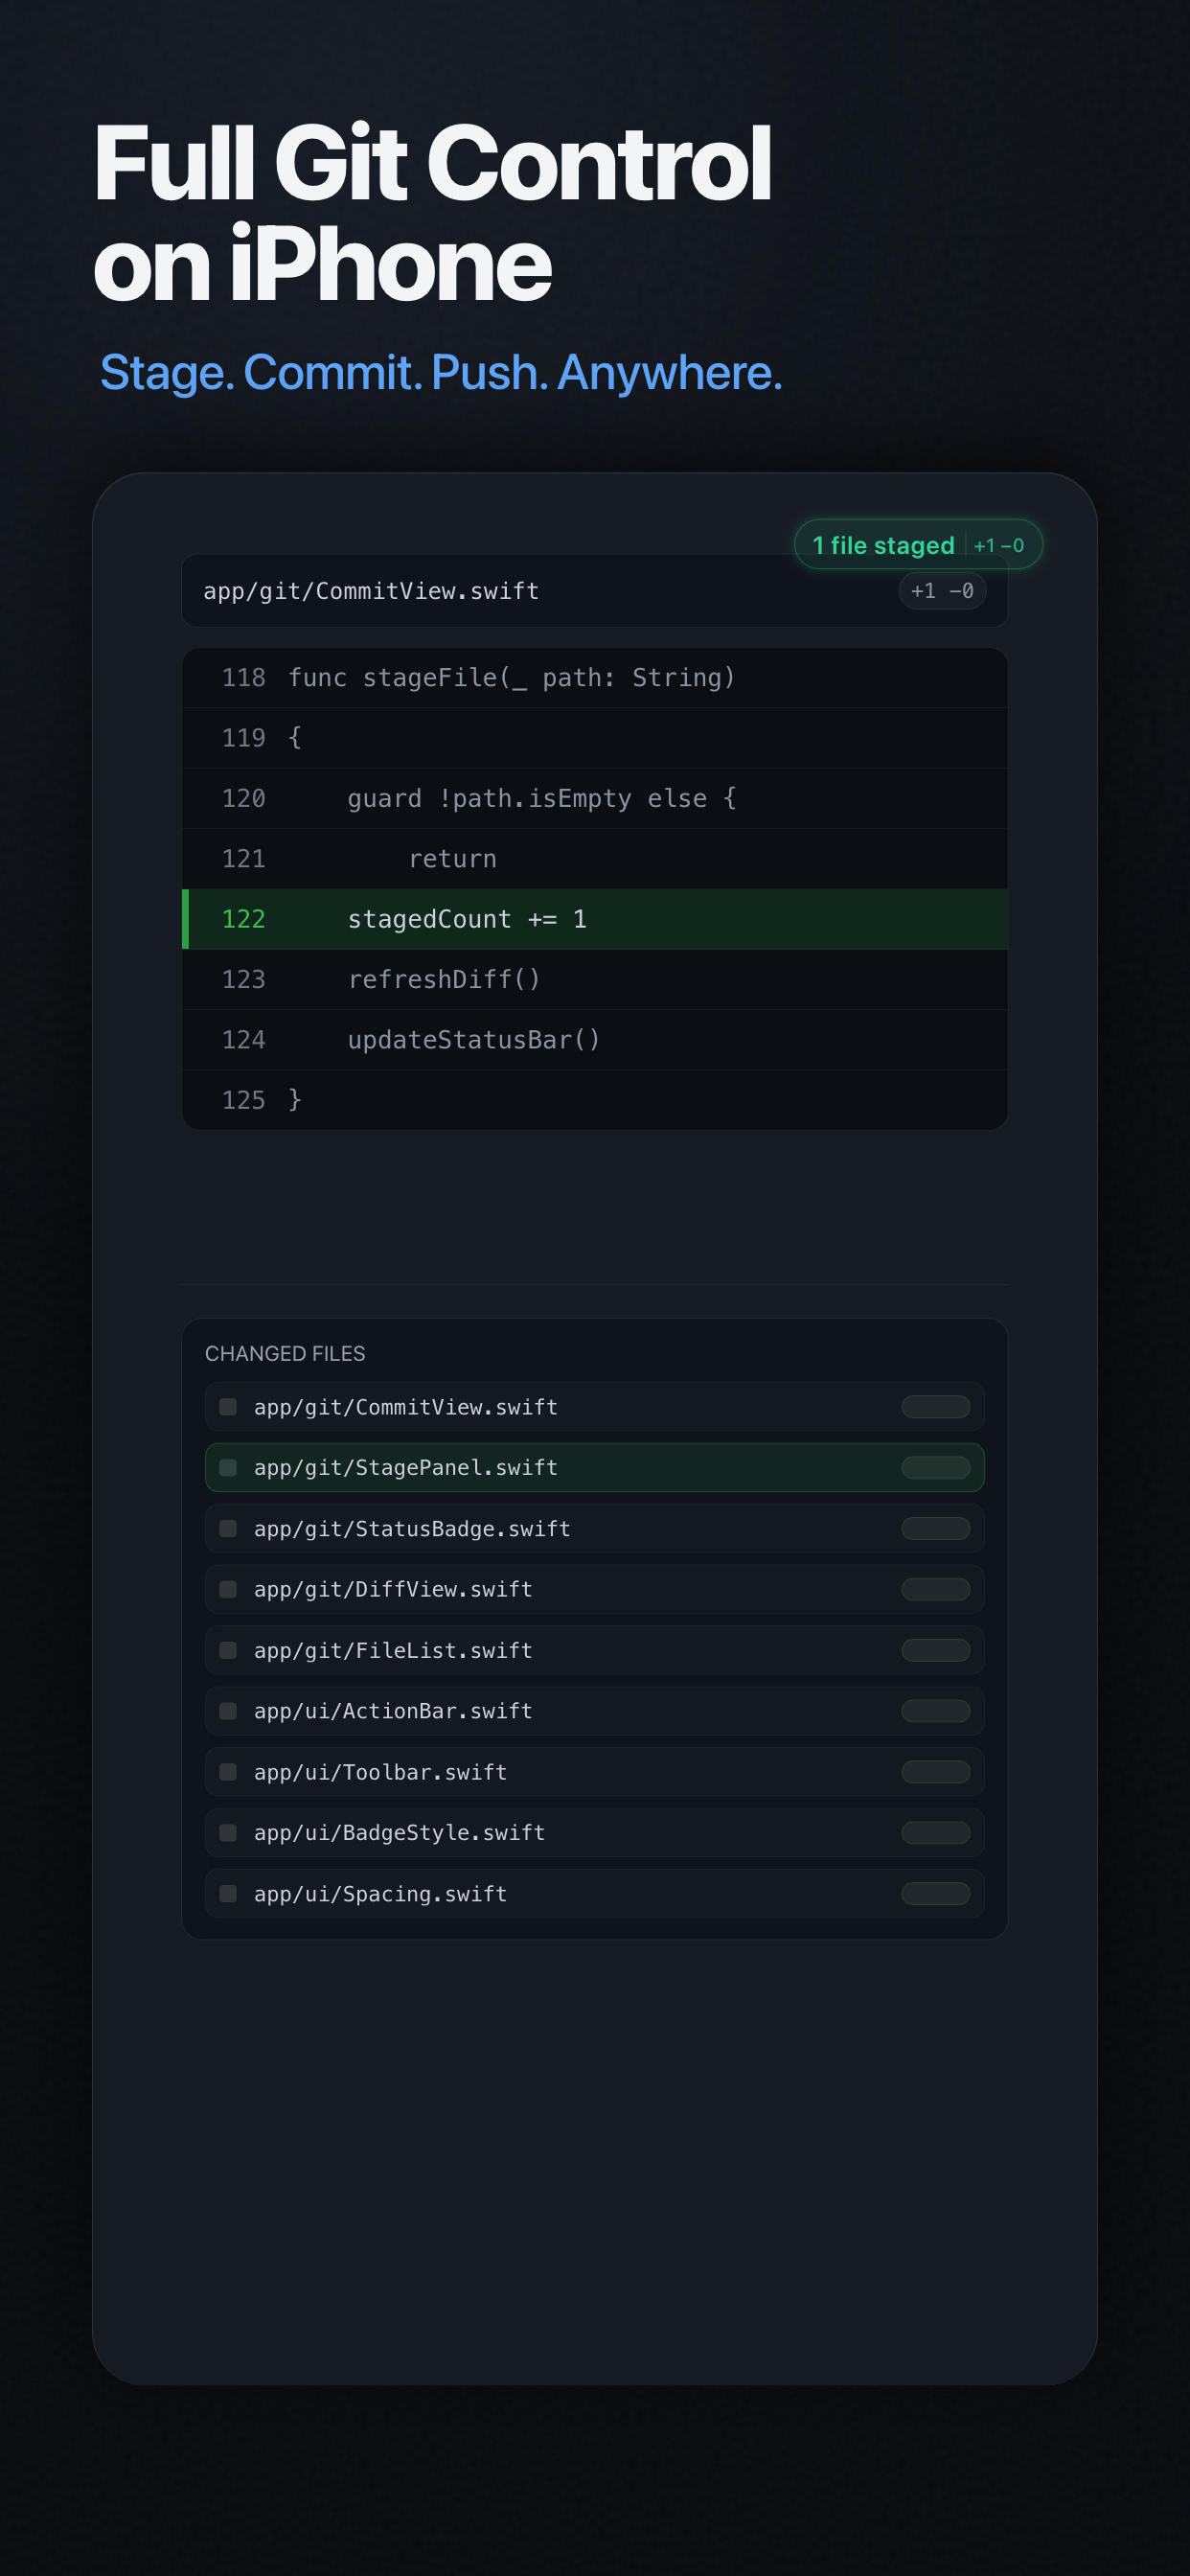Tick checkbox for app/git/StatusBadge.swift

click(228, 1528)
